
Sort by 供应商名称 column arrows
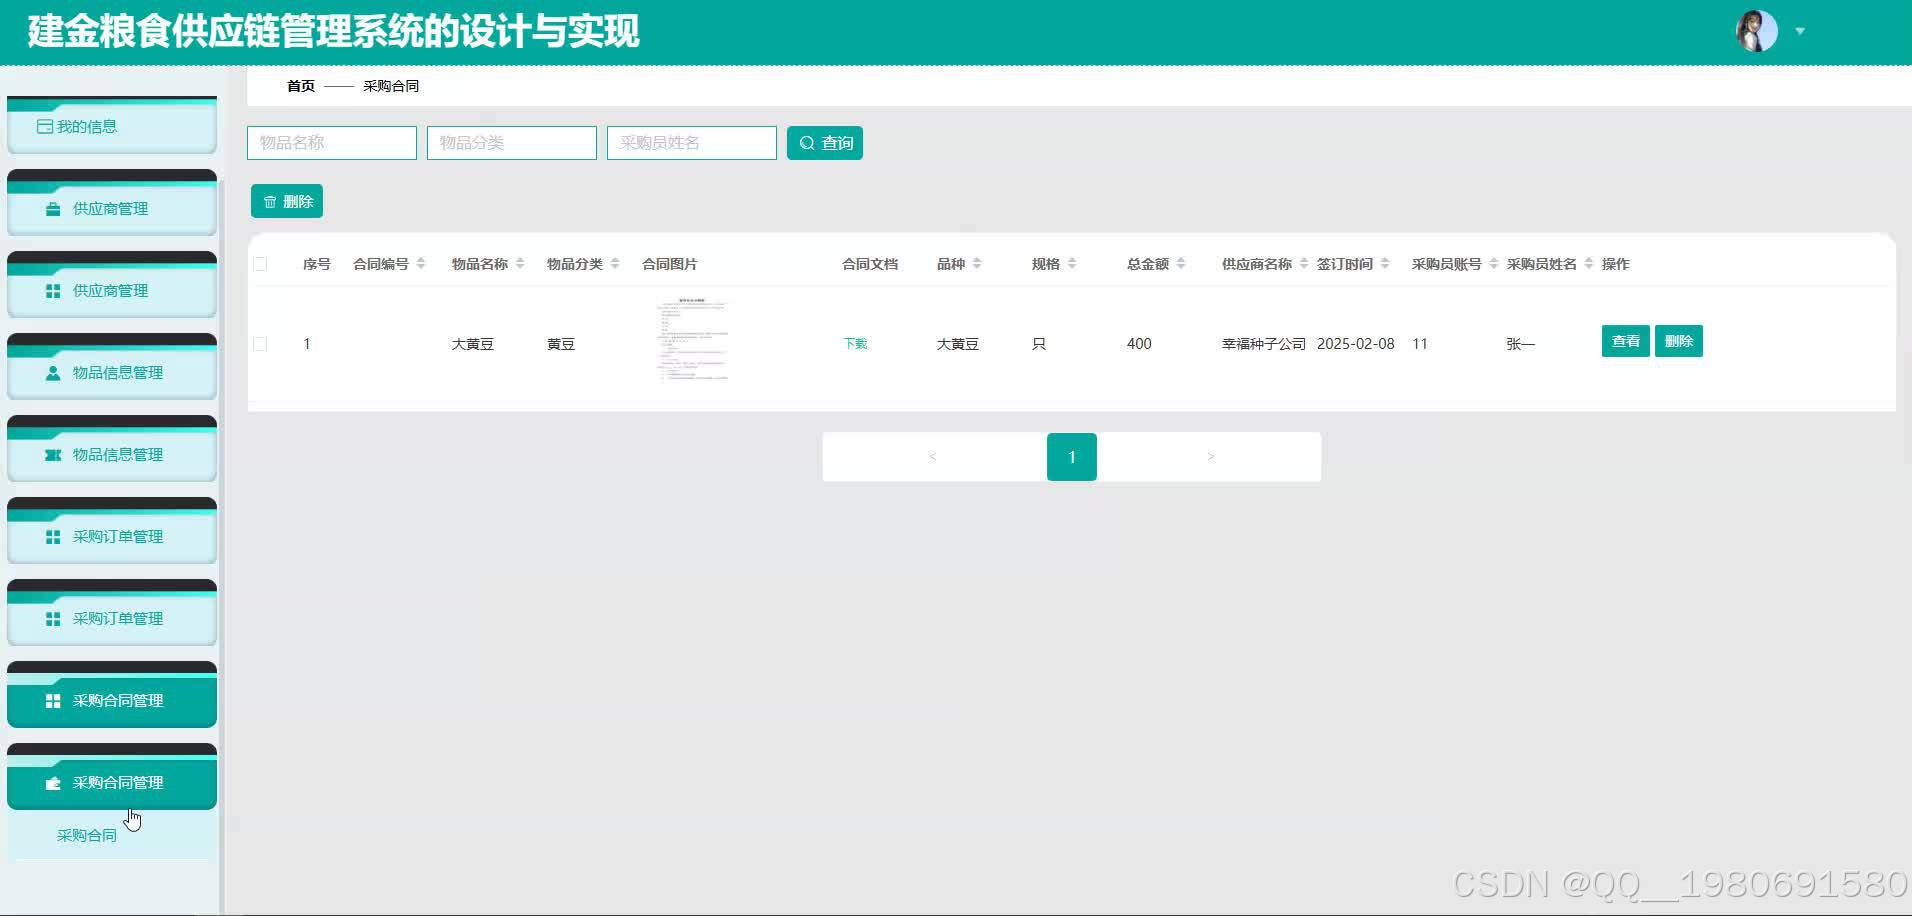(1304, 264)
